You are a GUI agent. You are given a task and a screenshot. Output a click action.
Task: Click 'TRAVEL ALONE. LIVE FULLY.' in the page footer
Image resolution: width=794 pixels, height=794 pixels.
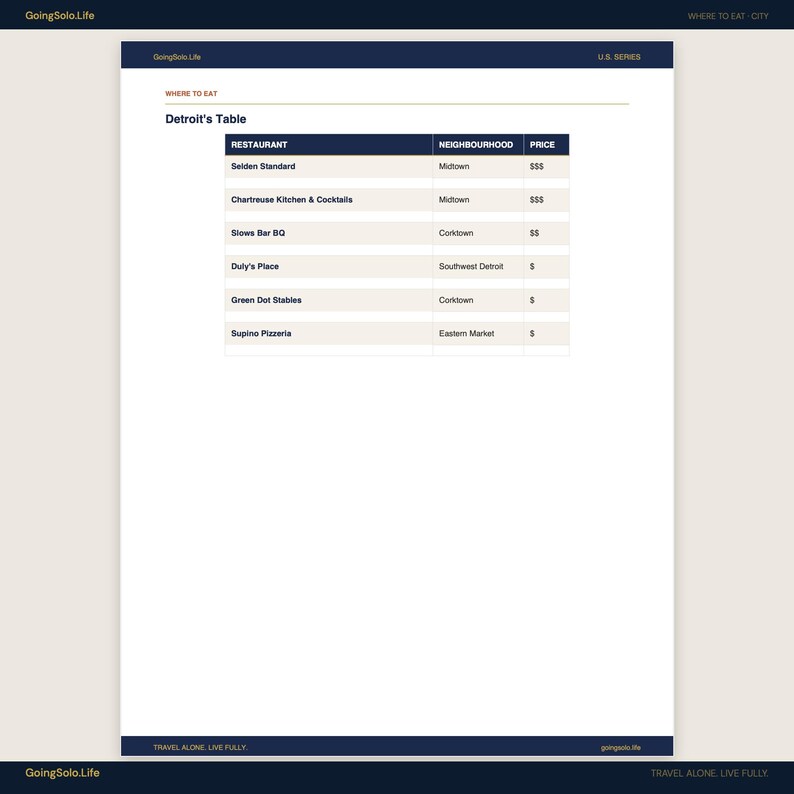(x=200, y=747)
